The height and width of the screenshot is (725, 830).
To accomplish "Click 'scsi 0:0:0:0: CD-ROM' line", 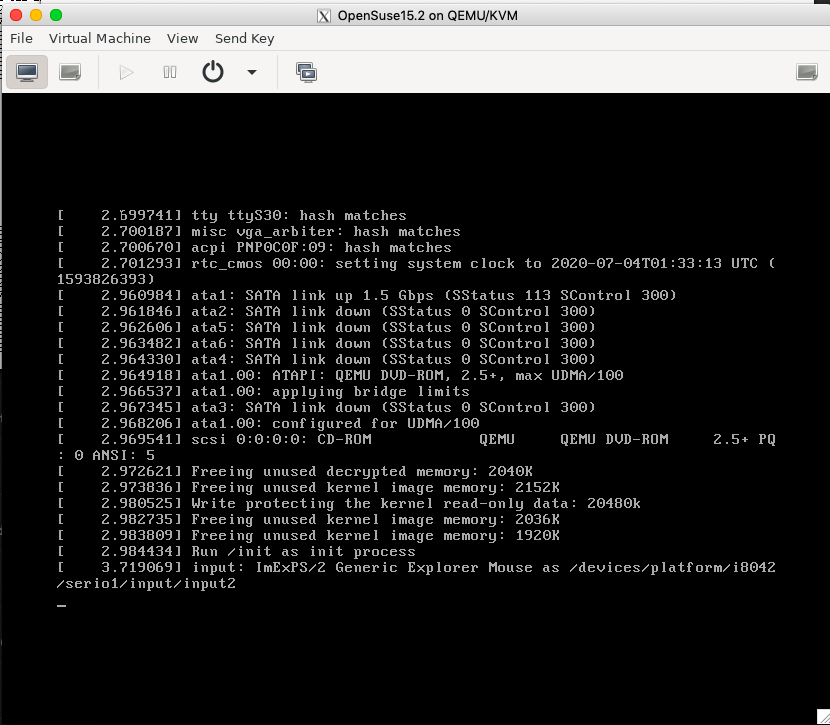I will point(416,439).
